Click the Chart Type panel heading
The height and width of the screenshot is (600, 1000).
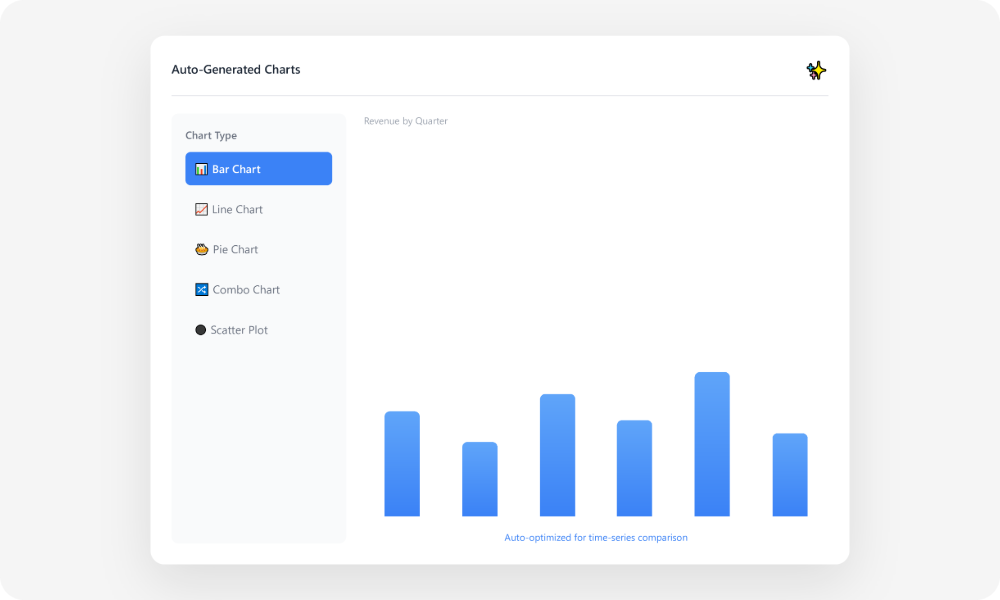tap(210, 135)
